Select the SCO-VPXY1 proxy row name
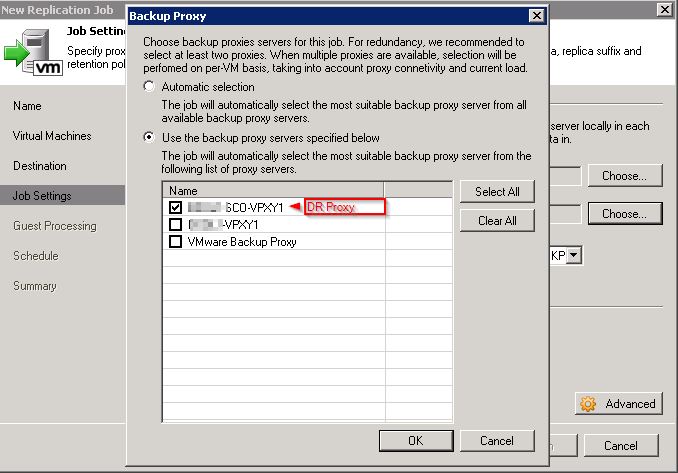This screenshot has width=678, height=473. click(236, 208)
